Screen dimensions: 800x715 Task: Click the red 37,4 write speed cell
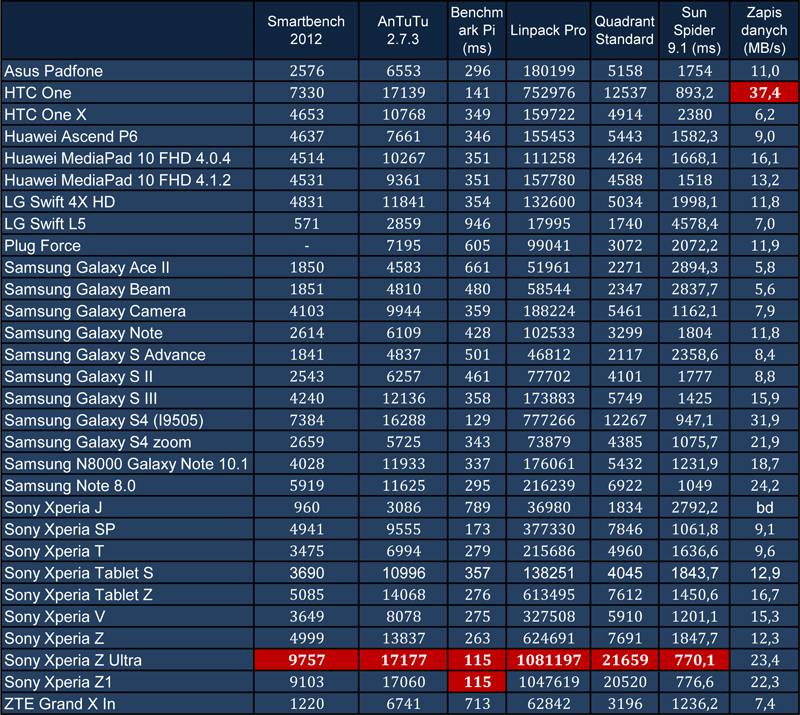(x=764, y=93)
